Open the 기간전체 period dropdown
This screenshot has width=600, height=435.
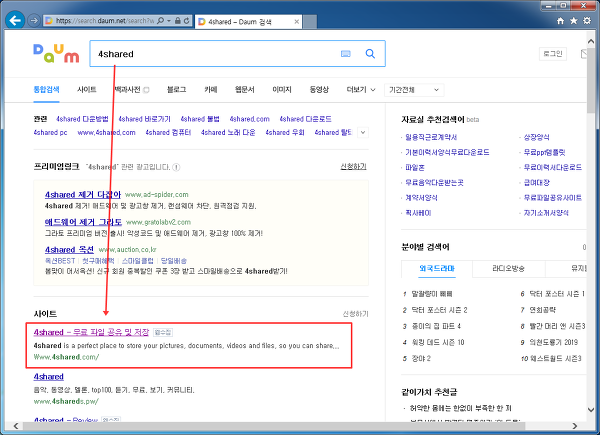414,90
